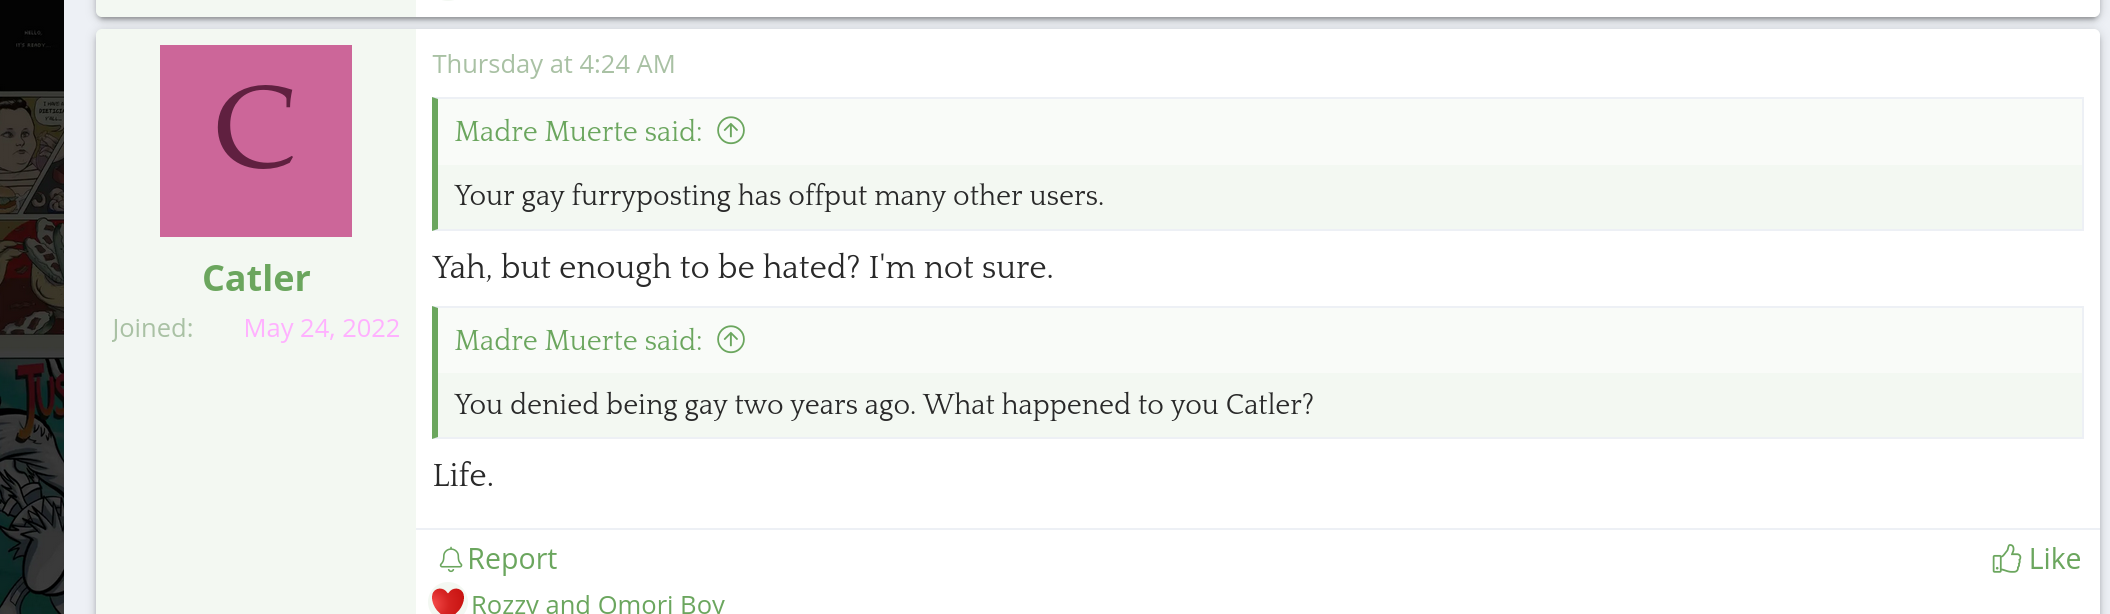The height and width of the screenshot is (614, 2110).
Task: Click the jump arrow on the furryposting quote
Action: (x=731, y=131)
